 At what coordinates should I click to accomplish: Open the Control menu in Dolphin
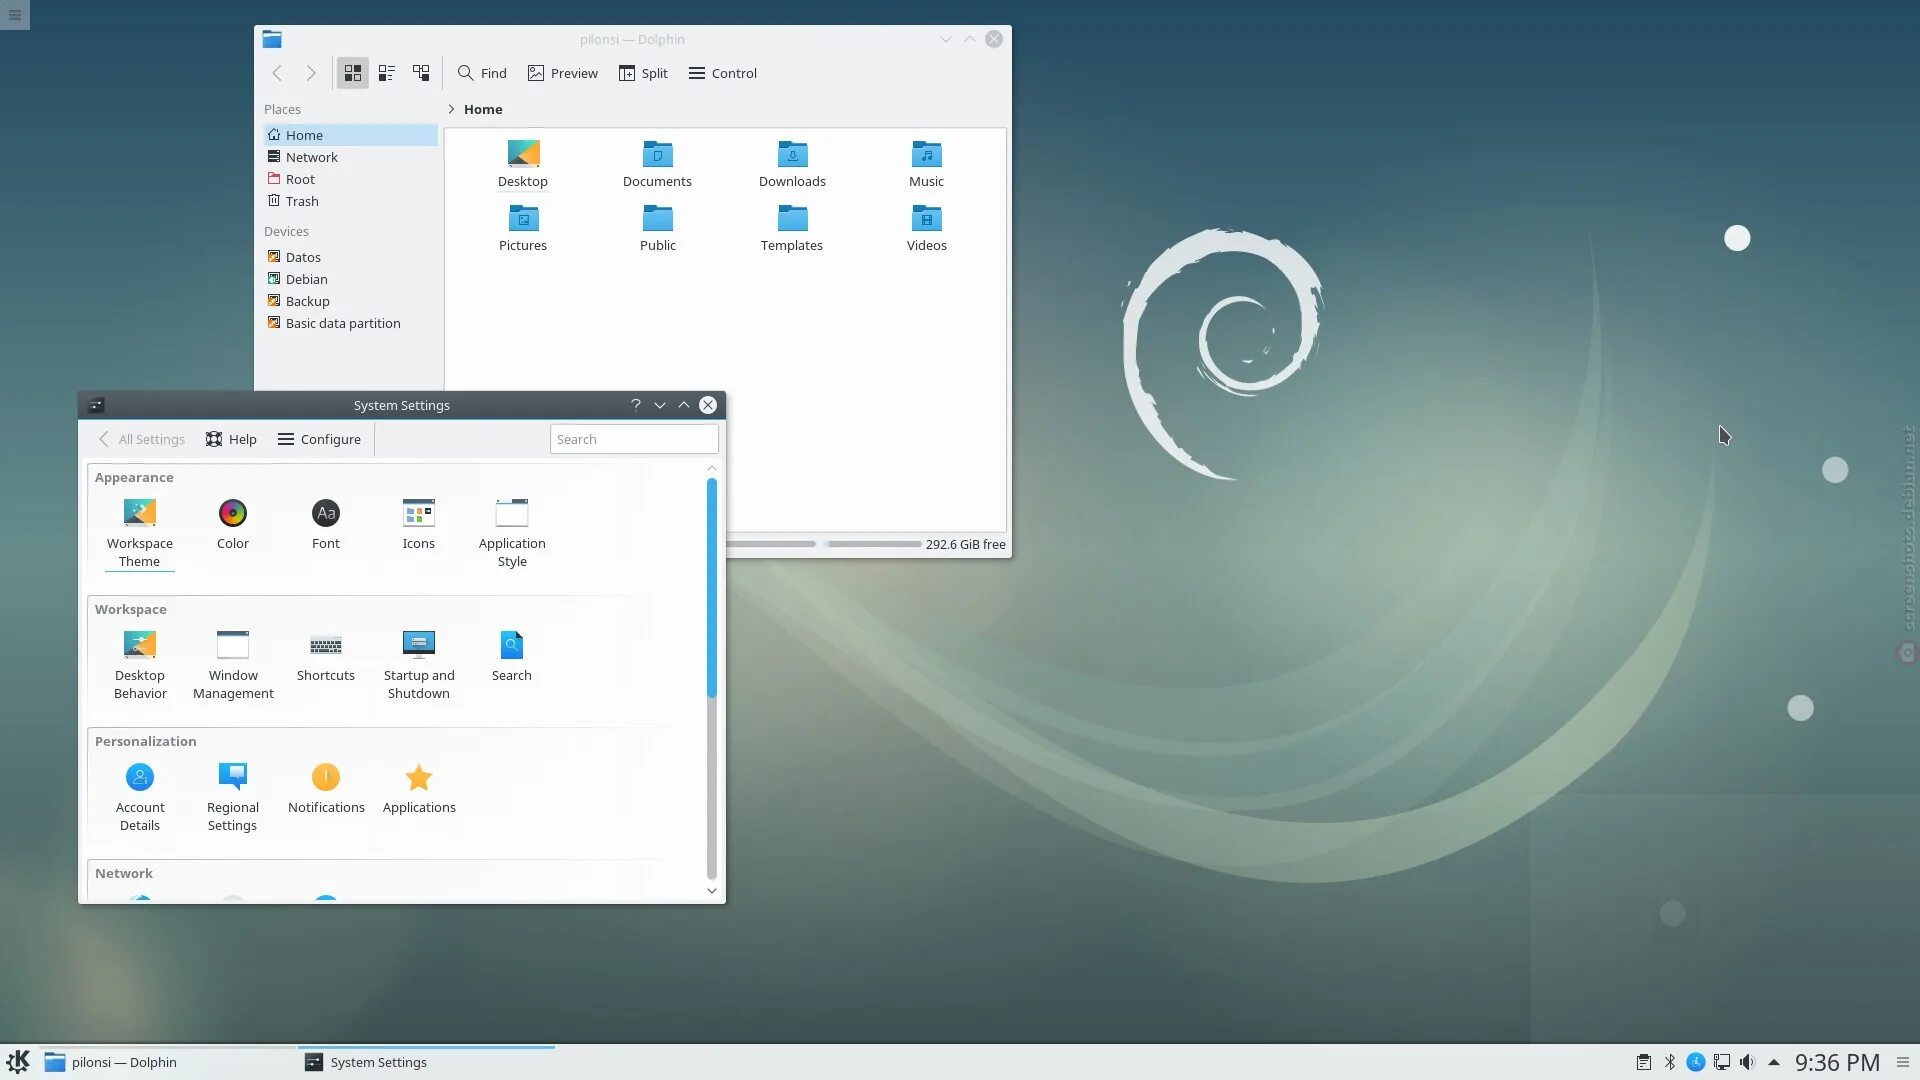click(722, 73)
